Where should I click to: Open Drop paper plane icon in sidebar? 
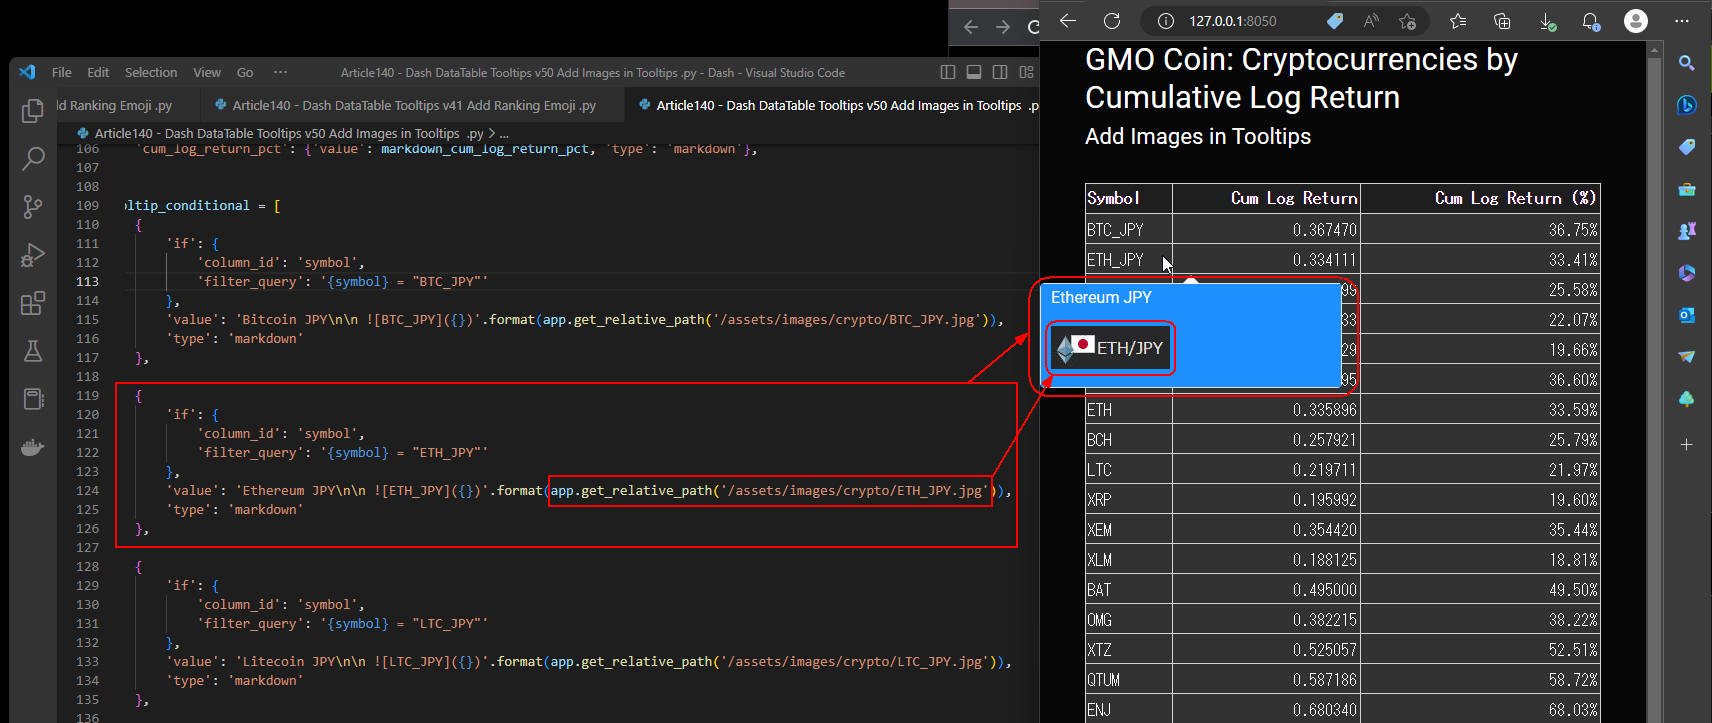coord(1687,357)
